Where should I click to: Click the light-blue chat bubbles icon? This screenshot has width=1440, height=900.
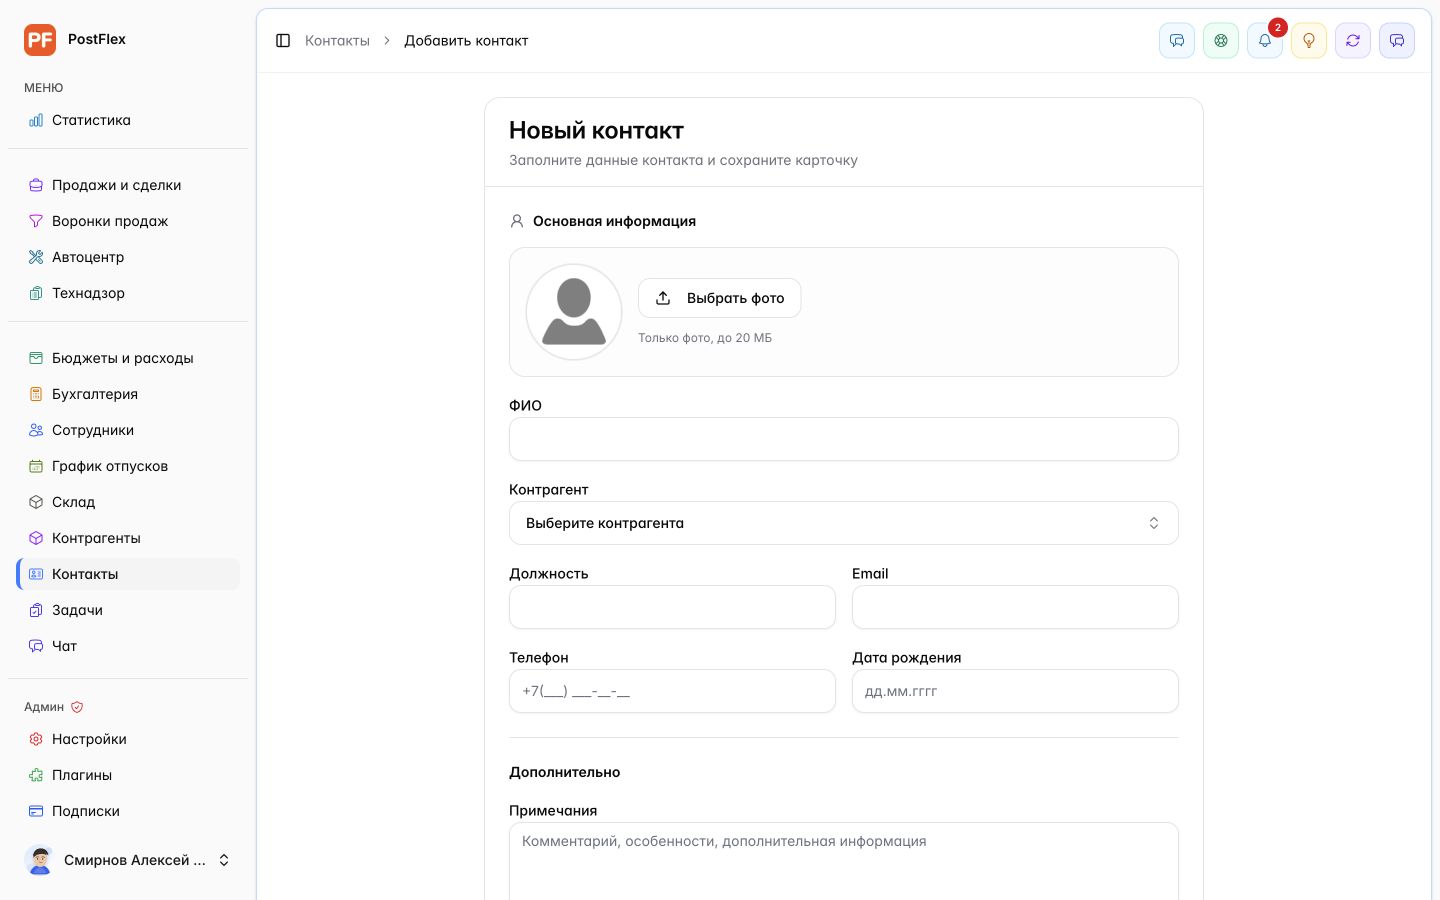[1177, 41]
